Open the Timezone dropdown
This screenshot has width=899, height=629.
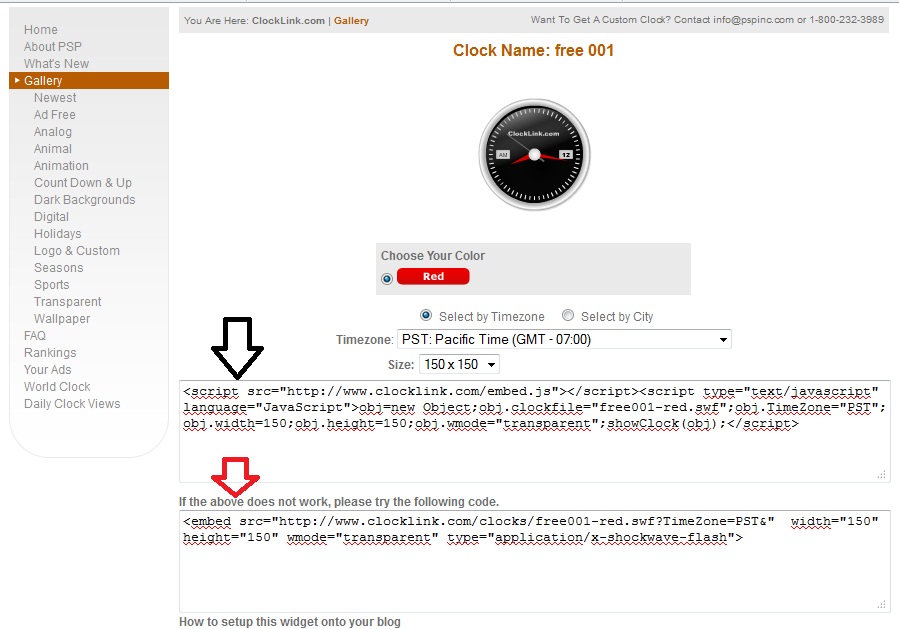(564, 339)
